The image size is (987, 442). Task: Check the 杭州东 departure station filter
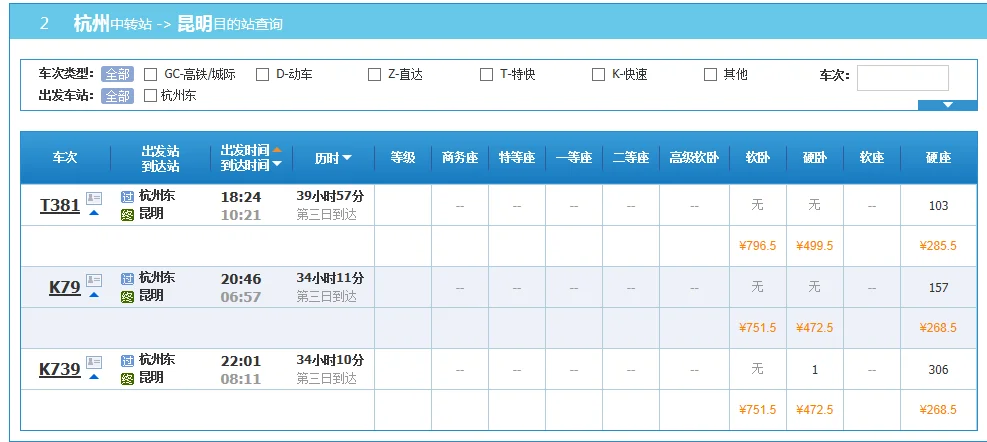pyautogui.click(x=150, y=96)
